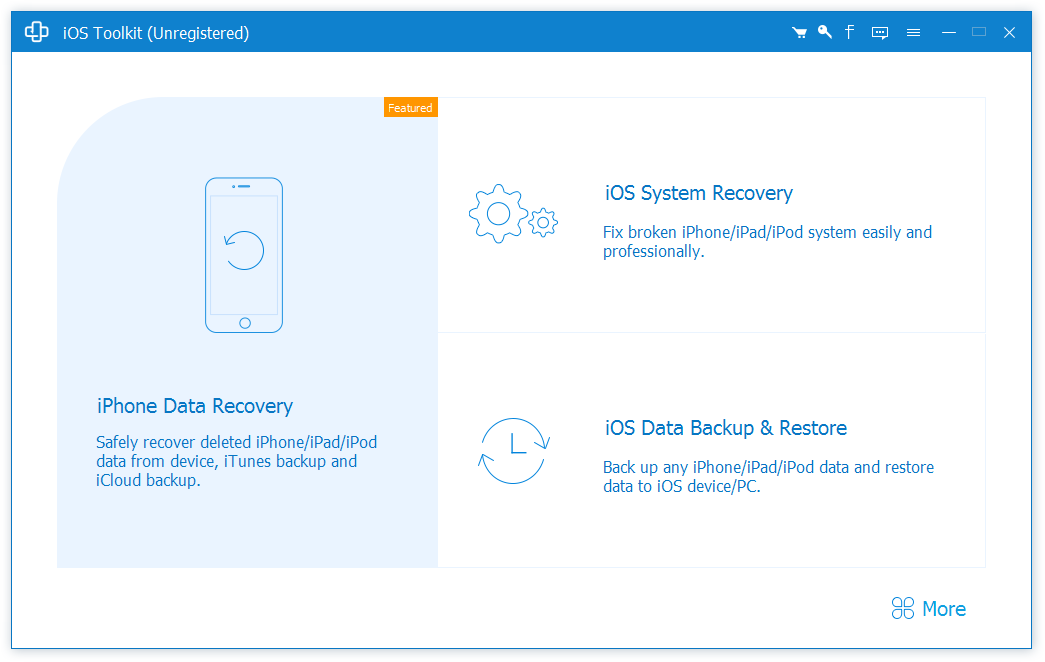Screen dimensions: 1045x662
Task: Select the gears icon beside iOS System Recovery
Action: [513, 213]
